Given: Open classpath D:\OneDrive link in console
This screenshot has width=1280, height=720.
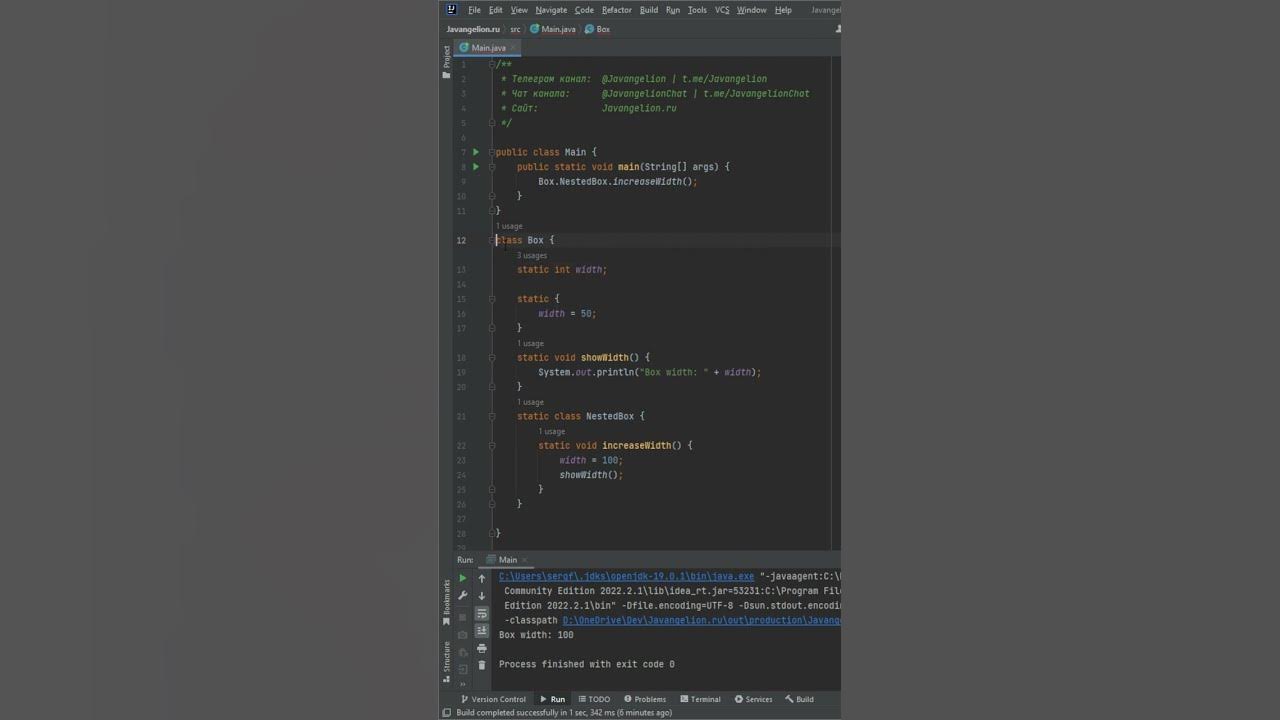Looking at the screenshot, I should pos(701,620).
